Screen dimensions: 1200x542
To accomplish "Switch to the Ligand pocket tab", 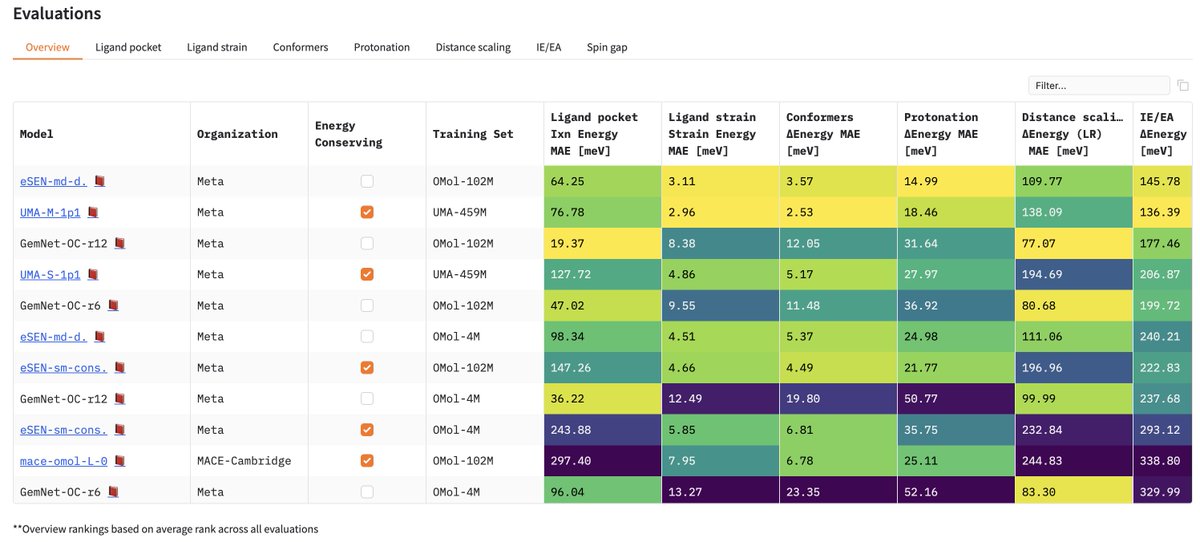I will [x=128, y=47].
